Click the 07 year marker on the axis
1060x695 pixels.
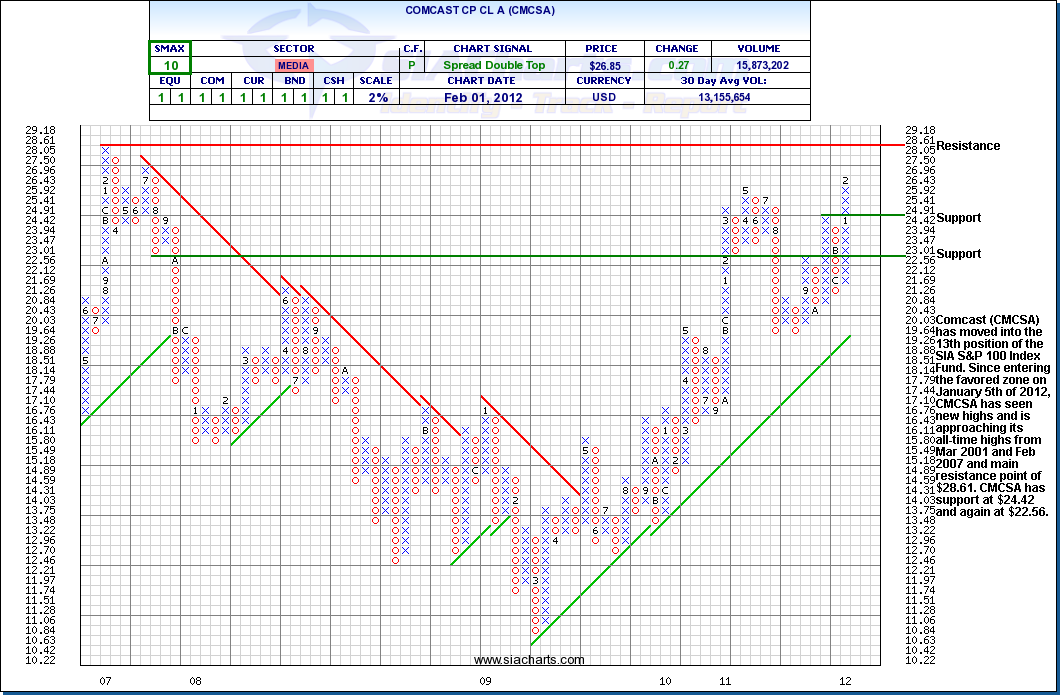pyautogui.click(x=104, y=681)
